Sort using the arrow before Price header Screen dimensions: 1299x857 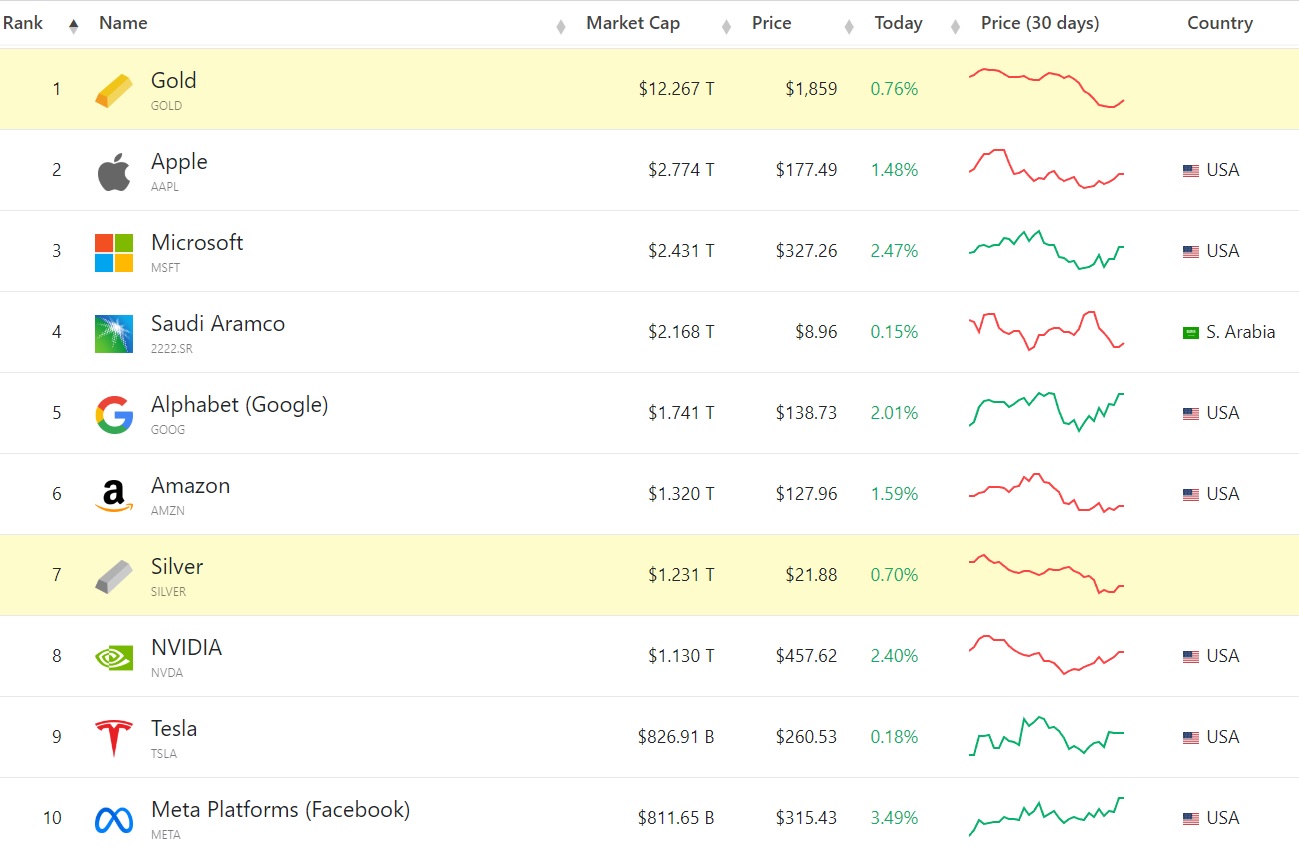pos(727,27)
